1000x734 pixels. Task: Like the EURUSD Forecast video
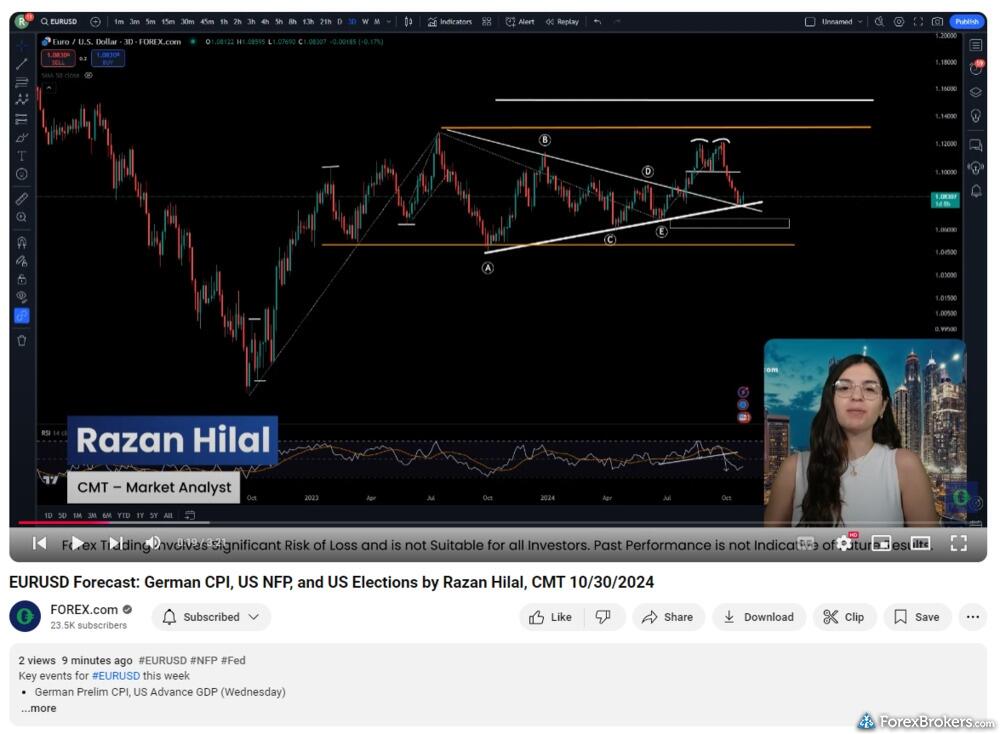[x=551, y=617]
